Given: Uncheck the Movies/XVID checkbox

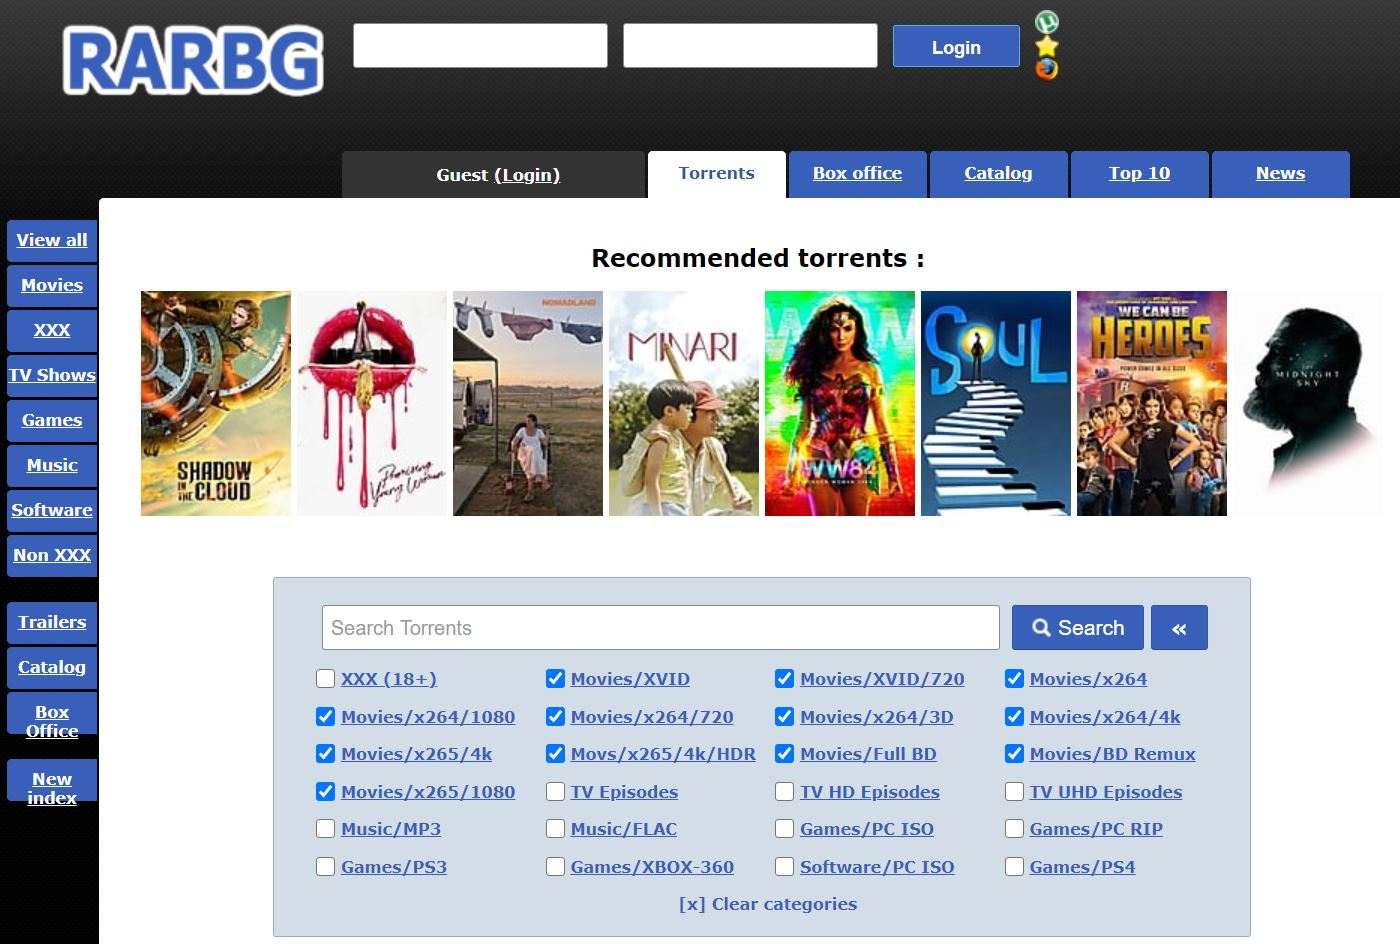Looking at the screenshot, I should (x=555, y=679).
